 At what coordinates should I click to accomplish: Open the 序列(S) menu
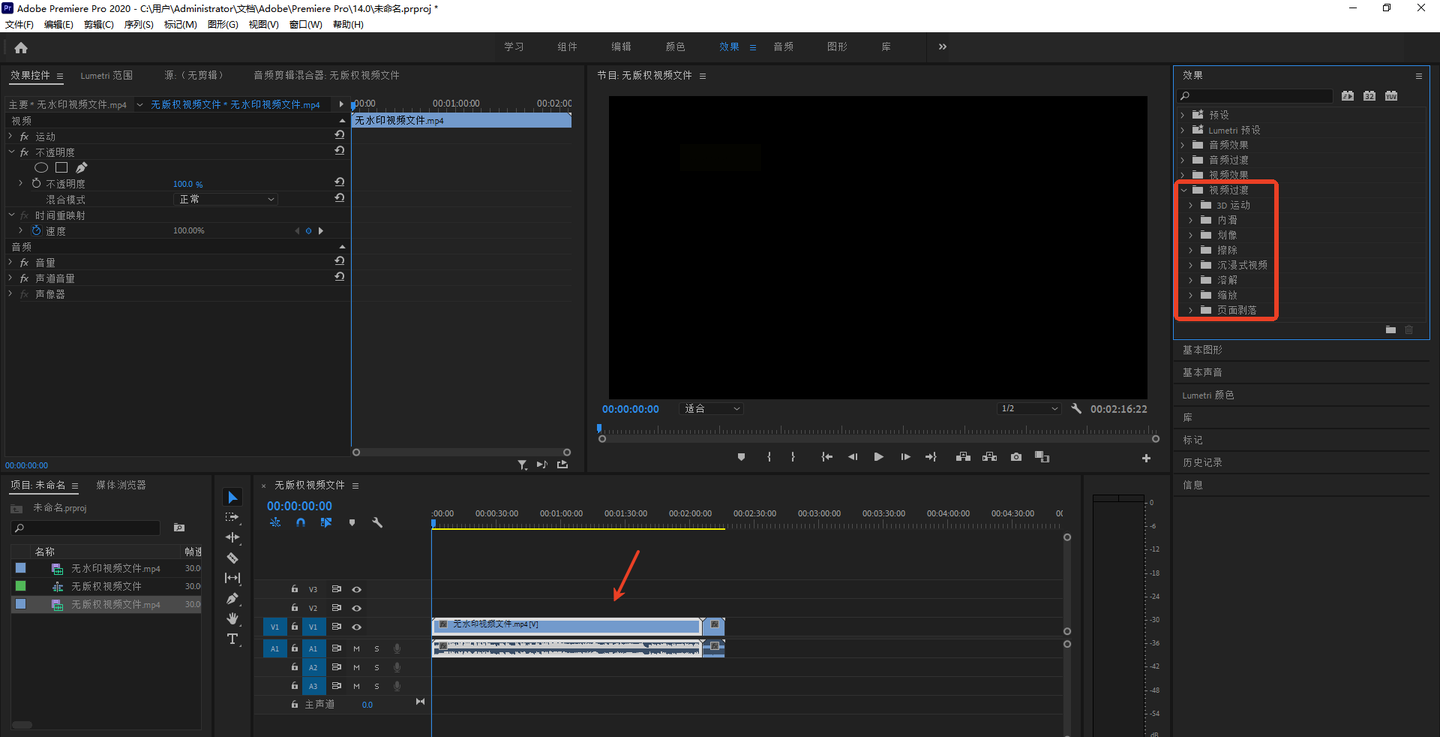[138, 24]
